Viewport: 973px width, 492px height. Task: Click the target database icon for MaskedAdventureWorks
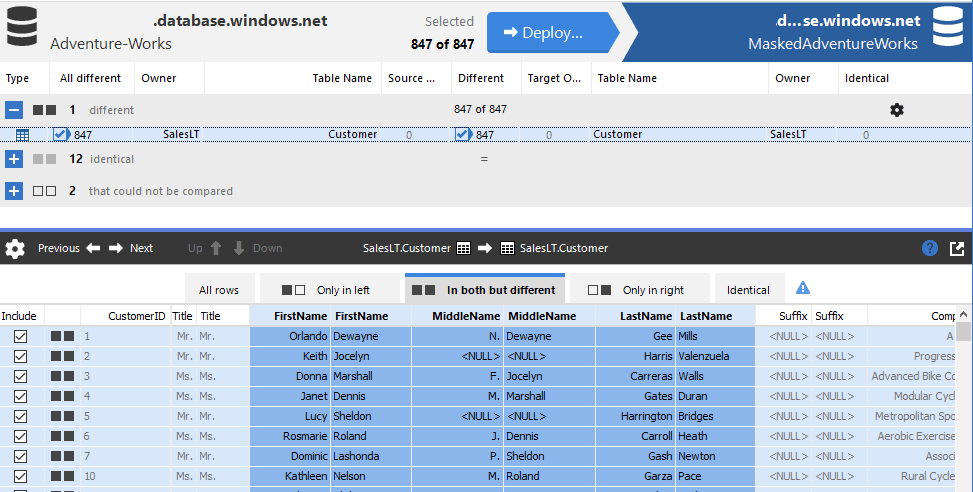click(948, 26)
